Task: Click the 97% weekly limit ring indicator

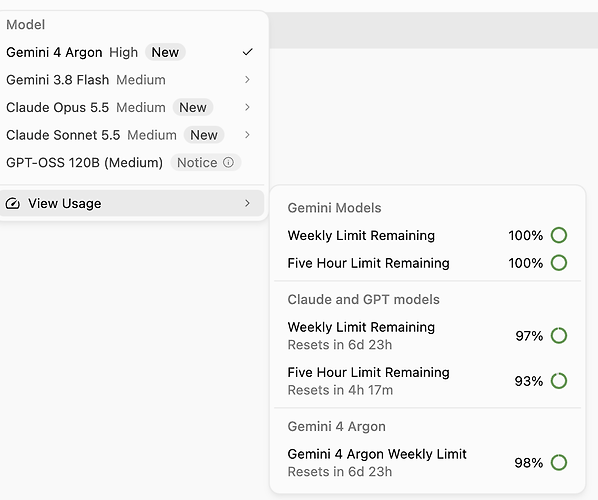Action: pos(559,336)
